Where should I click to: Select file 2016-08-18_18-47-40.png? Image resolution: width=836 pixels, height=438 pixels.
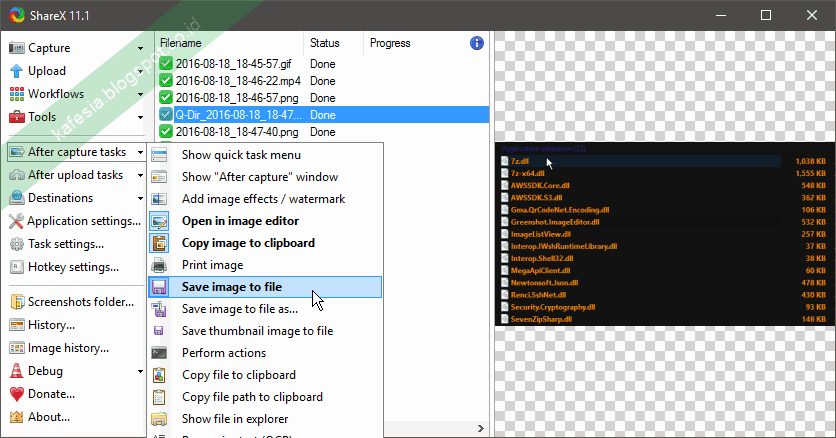(237, 132)
